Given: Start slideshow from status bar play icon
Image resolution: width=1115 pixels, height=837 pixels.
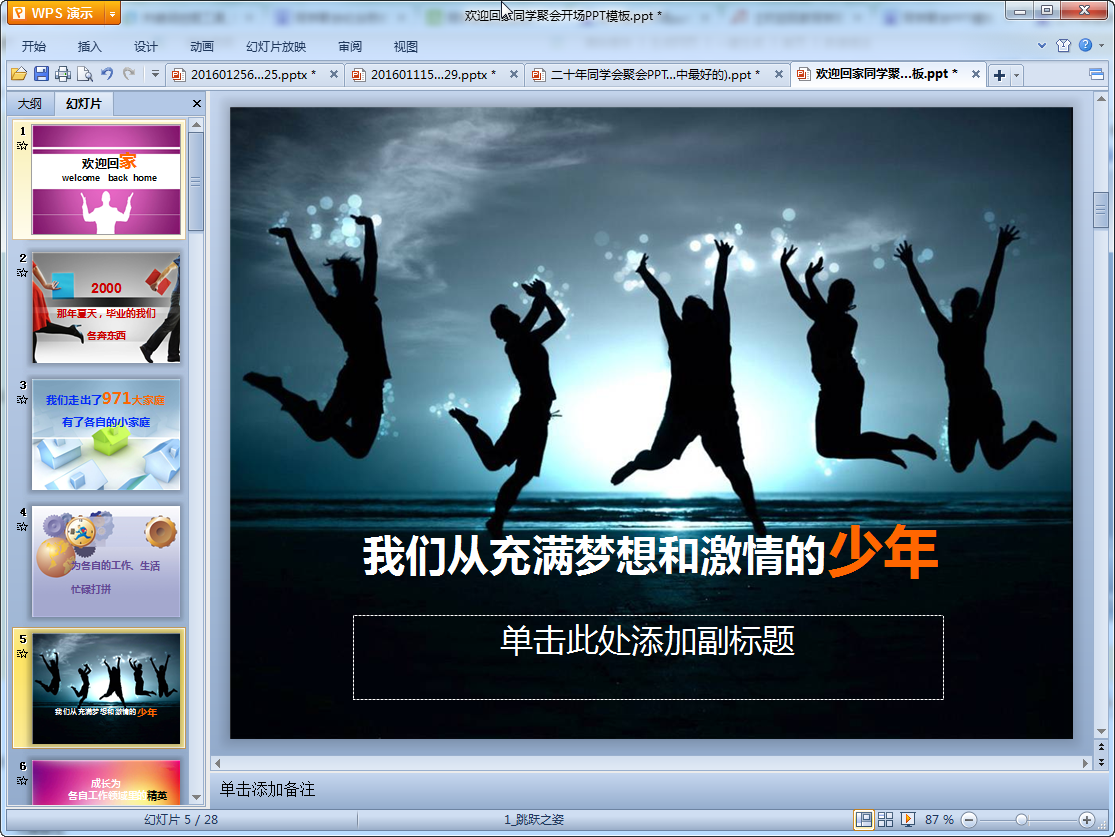Looking at the screenshot, I should (x=907, y=819).
